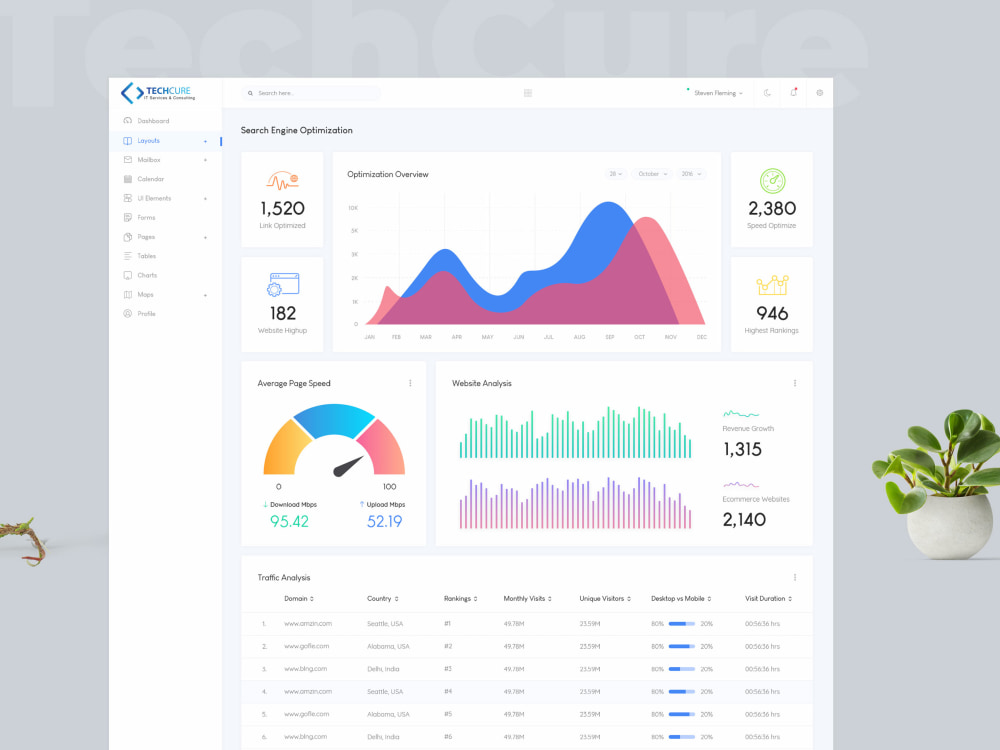Click the Website Highup browser icon
The height and width of the screenshot is (750, 1000).
click(283, 284)
